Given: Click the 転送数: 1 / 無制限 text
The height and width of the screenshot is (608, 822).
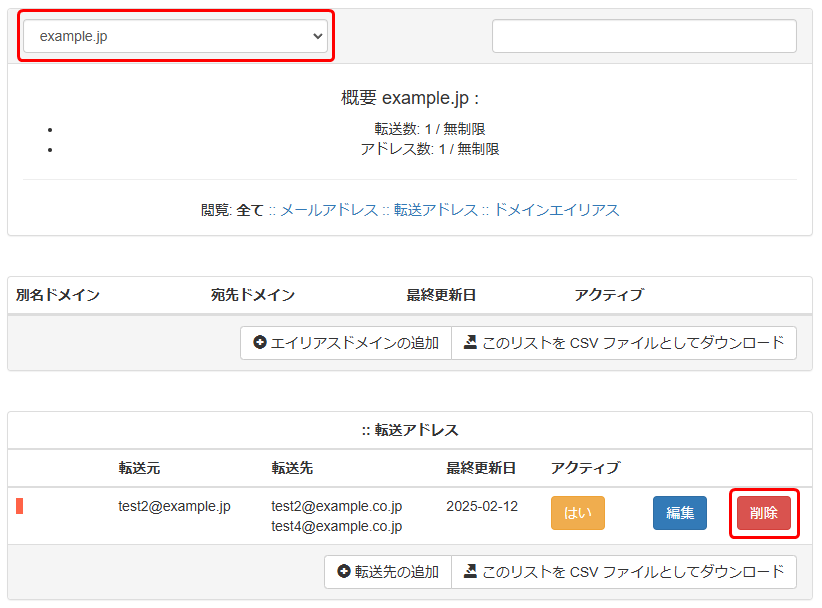Looking at the screenshot, I should 430,129.
